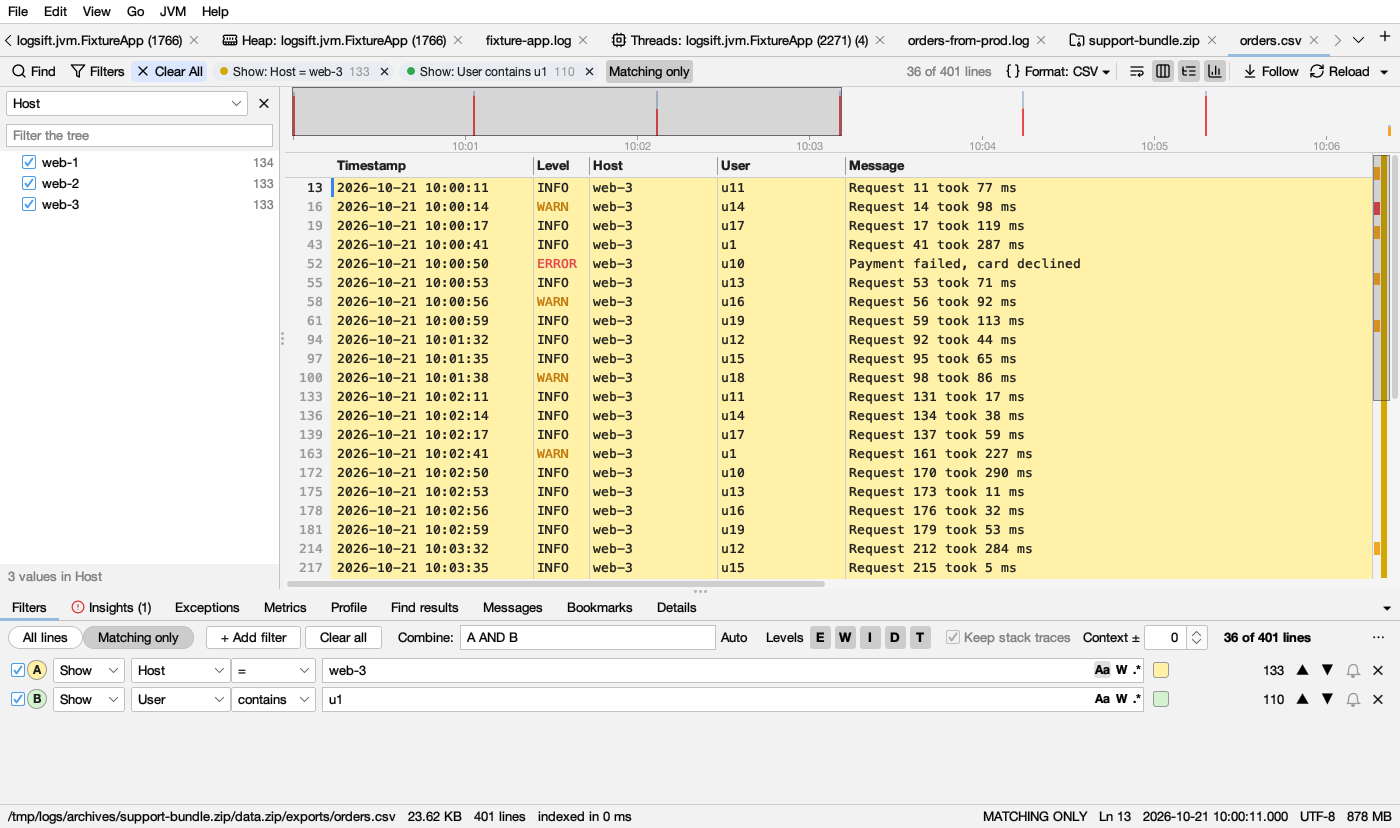Open filter A Show action dropdown

click(x=89, y=671)
